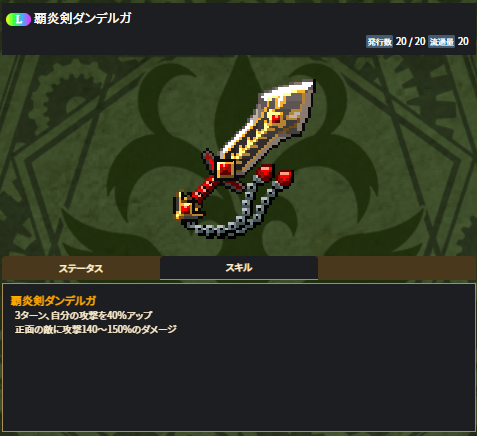The height and width of the screenshot is (436, 477).
Task: Click the orange skill name 覇炎剣ダンデルガ
Action: 53,301
